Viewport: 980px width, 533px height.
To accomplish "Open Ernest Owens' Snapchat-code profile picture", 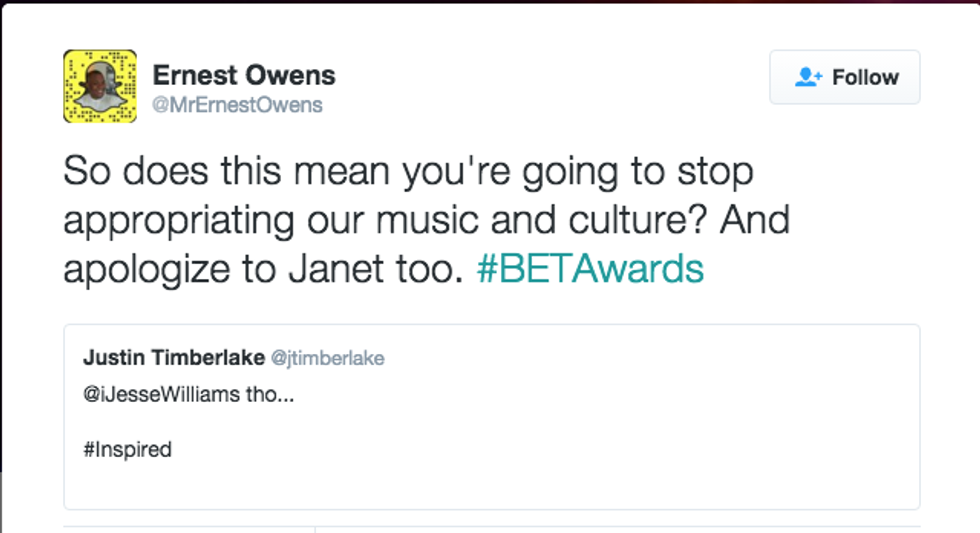I will pyautogui.click(x=100, y=87).
